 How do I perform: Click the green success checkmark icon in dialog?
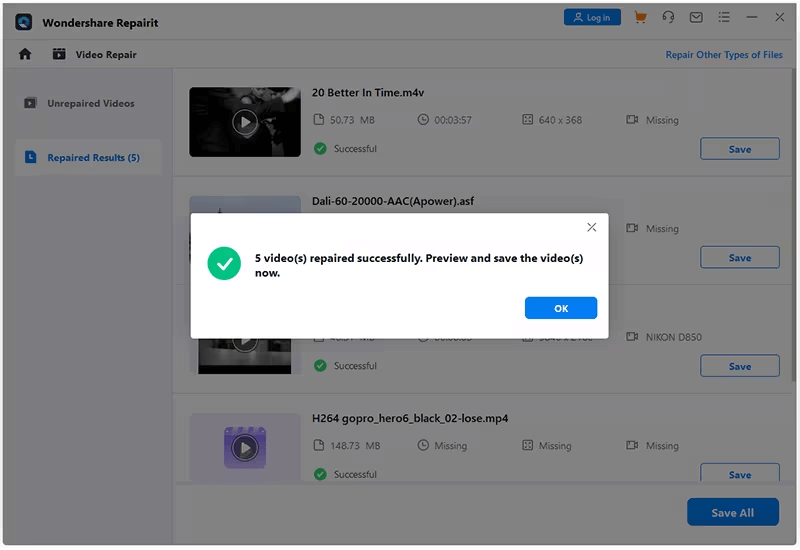click(224, 264)
